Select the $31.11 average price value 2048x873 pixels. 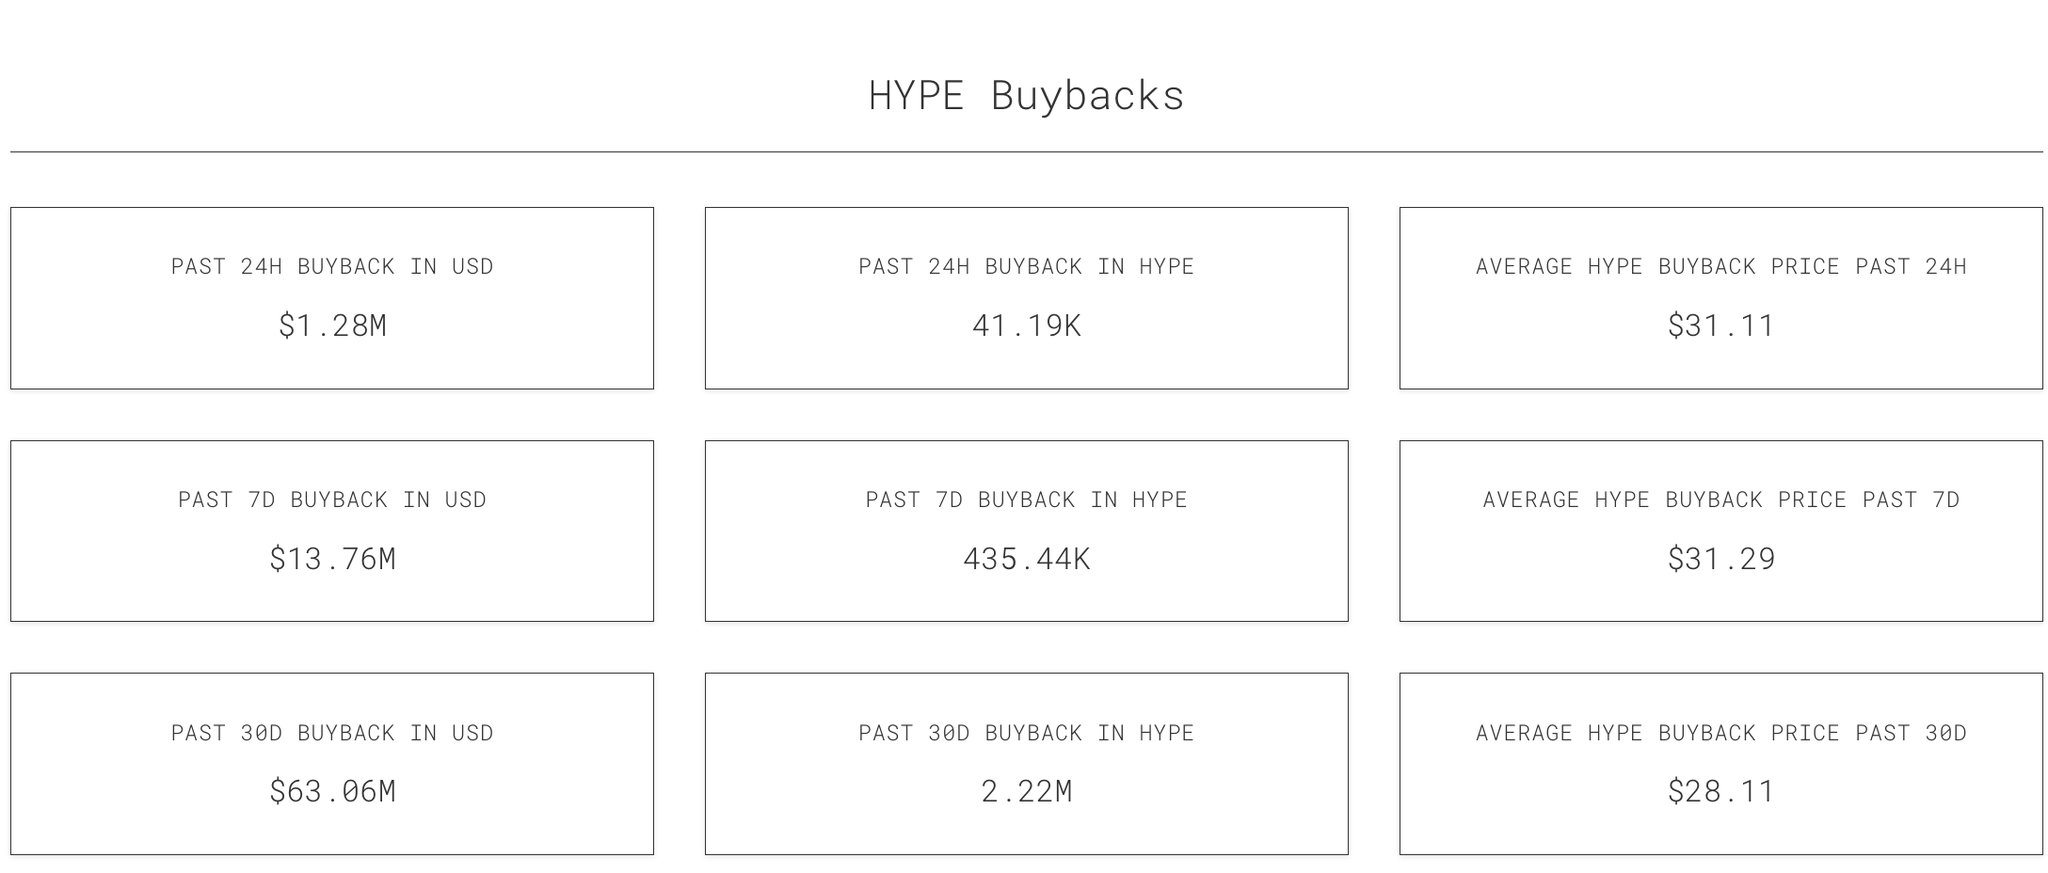[x=1720, y=326]
